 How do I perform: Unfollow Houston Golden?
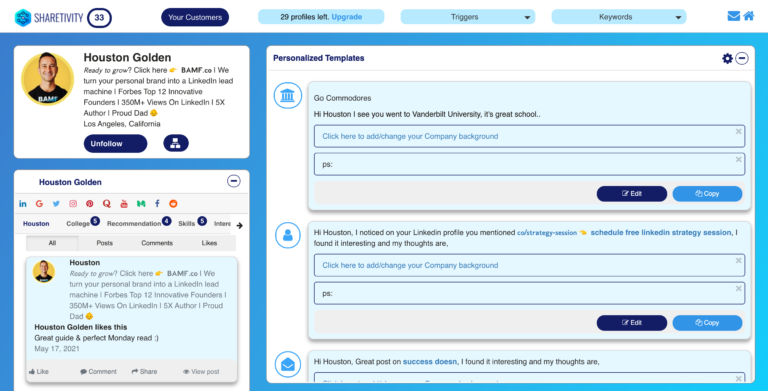(116, 144)
